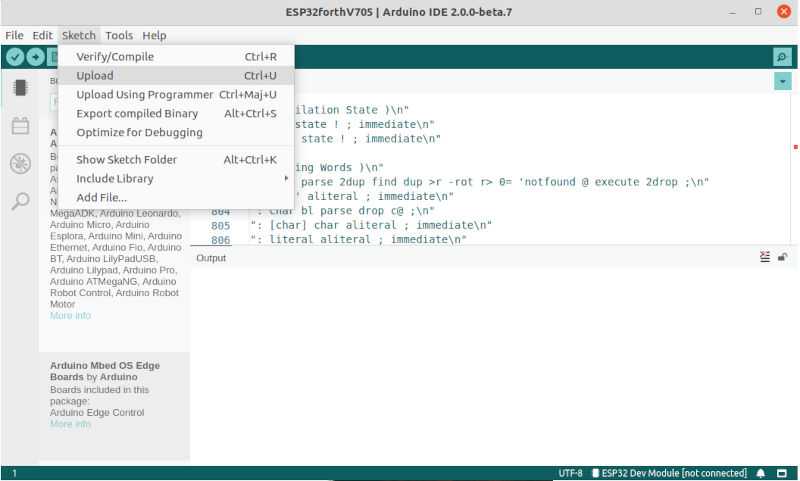Open notifications bell in status bar
The height and width of the screenshot is (481, 800).
pos(761,473)
